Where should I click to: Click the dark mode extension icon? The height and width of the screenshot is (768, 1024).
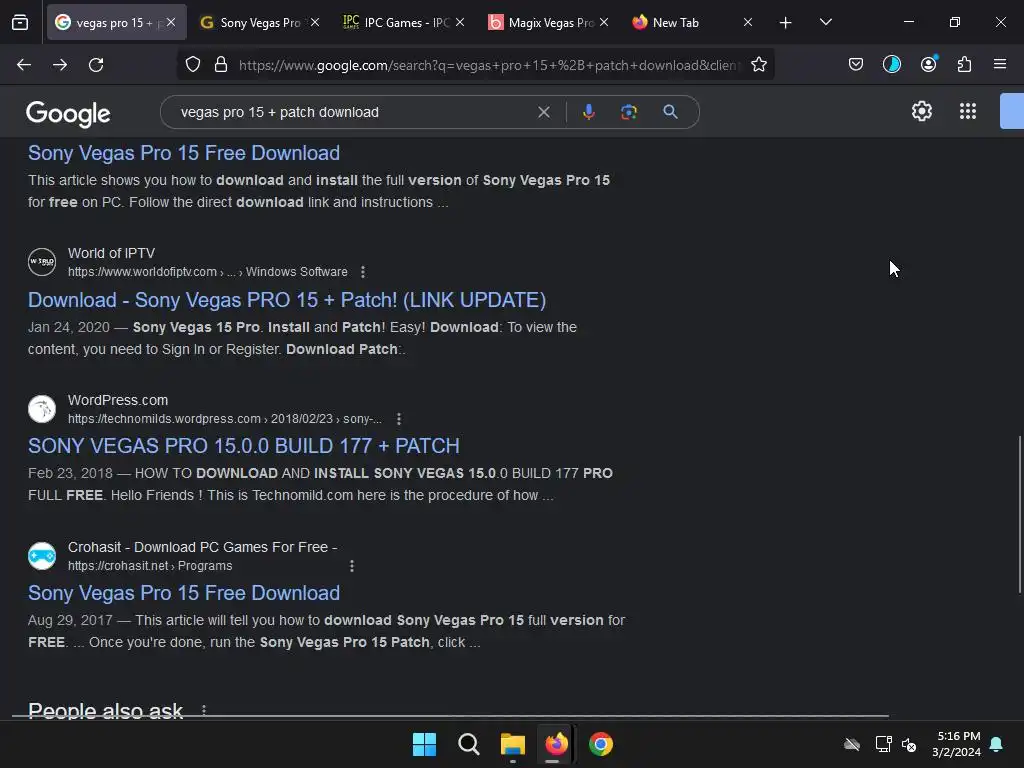pos(891,64)
